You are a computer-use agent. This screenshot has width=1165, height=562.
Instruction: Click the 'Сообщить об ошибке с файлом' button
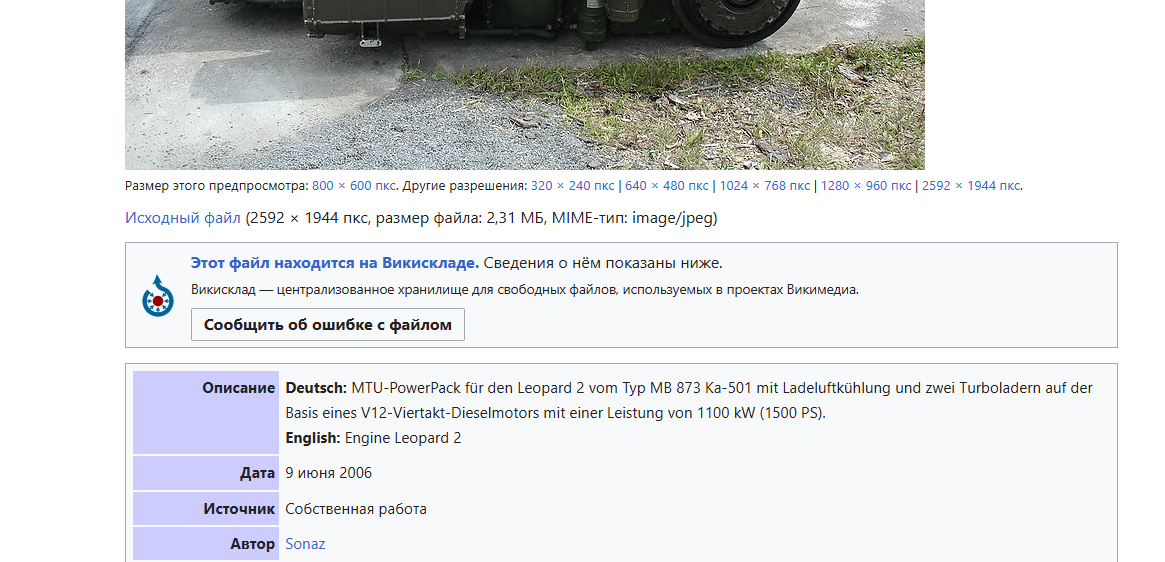(x=328, y=325)
